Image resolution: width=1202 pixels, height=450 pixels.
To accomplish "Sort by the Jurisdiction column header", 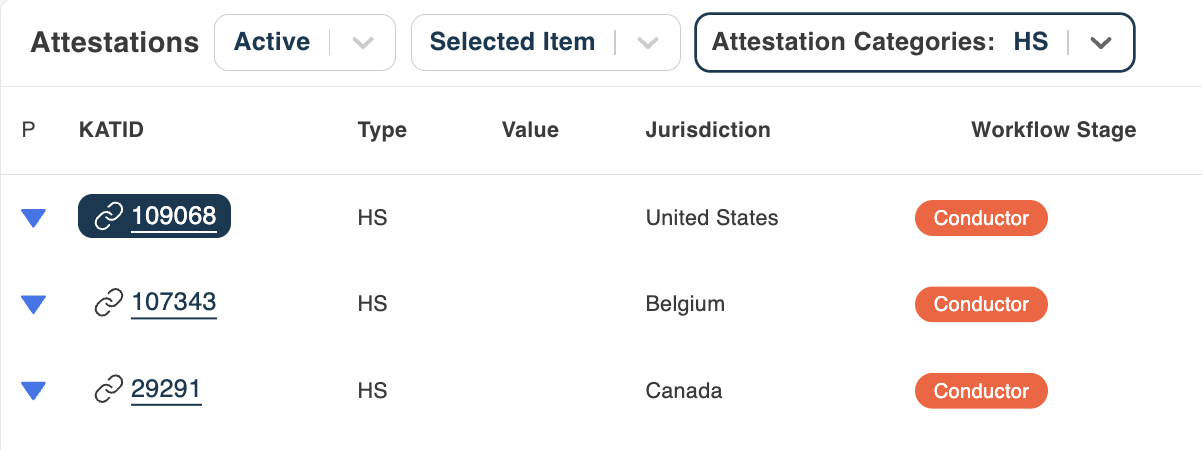I will click(x=708, y=130).
